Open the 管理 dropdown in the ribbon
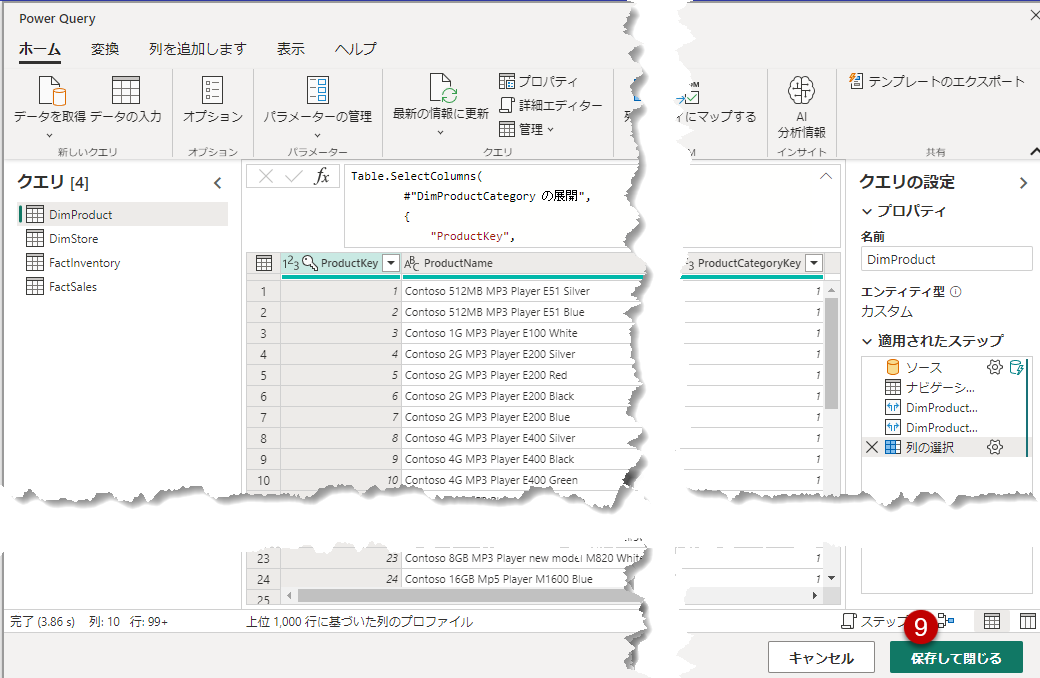The image size is (1040, 678). pyautogui.click(x=526, y=129)
